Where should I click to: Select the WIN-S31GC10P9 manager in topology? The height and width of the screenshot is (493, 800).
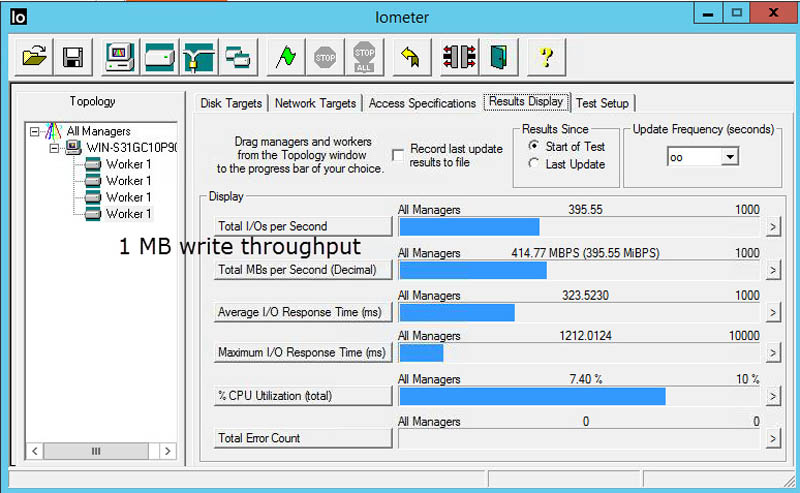pyautogui.click(x=132, y=148)
